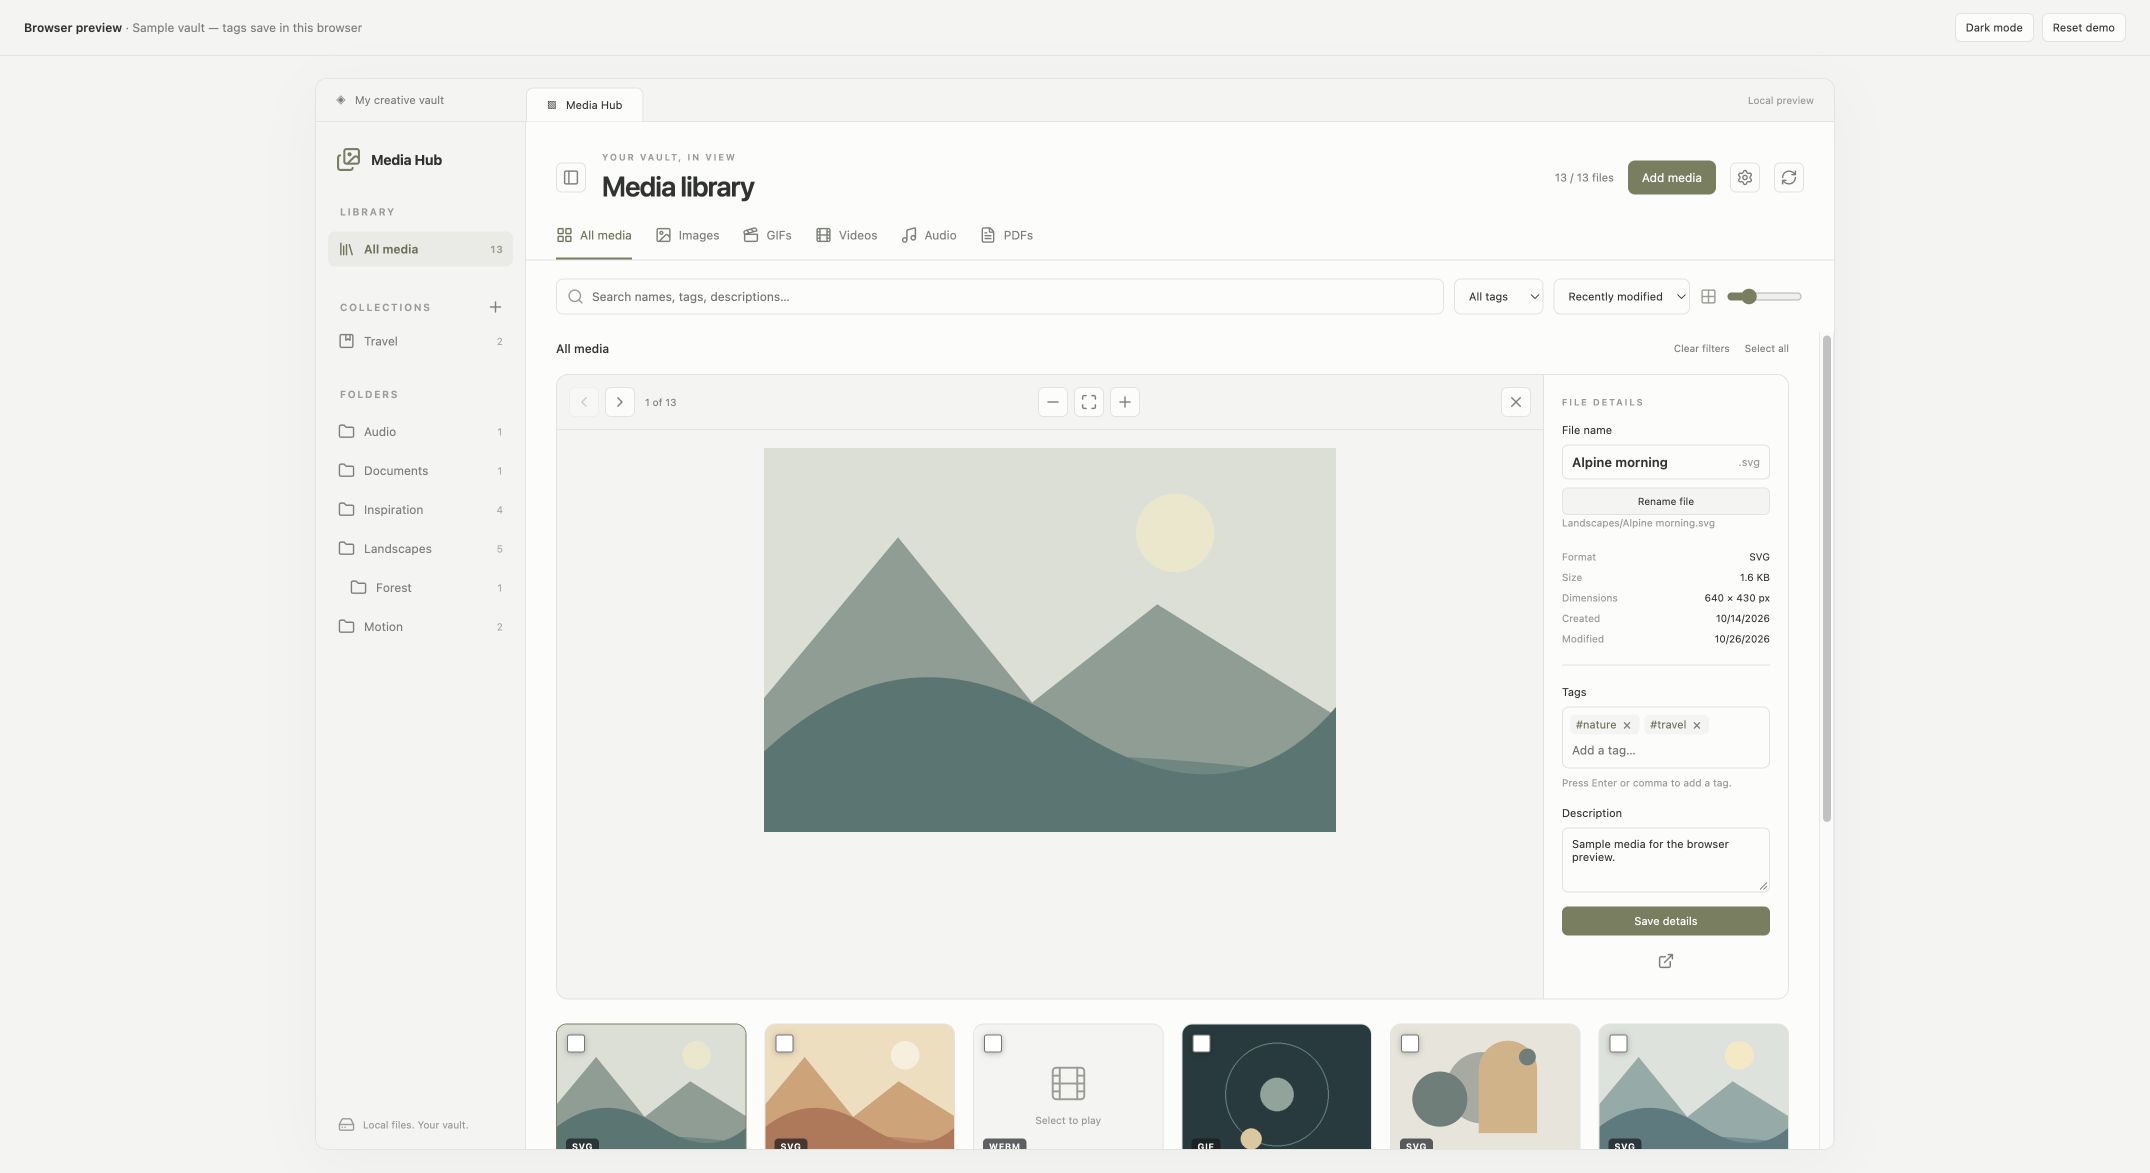Toggle the sidebar panel icon
2150x1173 pixels.
coord(571,178)
